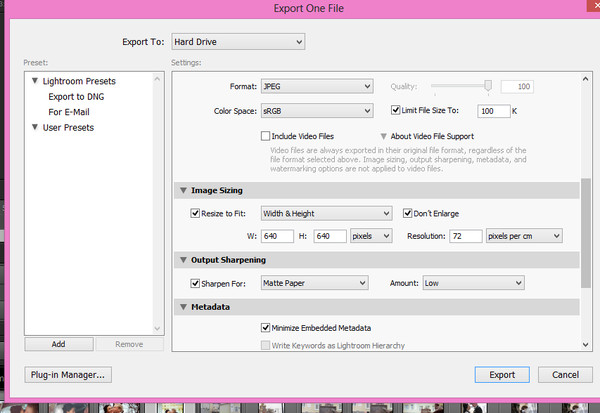This screenshot has width=600, height=413.
Task: Click the Export button
Action: (x=502, y=375)
